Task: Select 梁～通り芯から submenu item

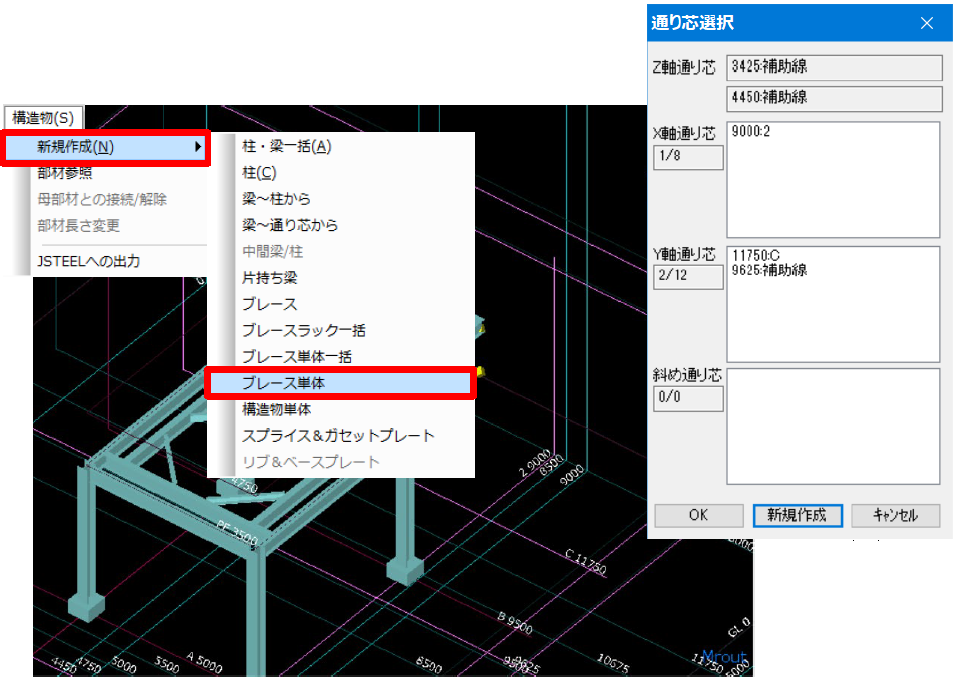Action: pos(290,225)
